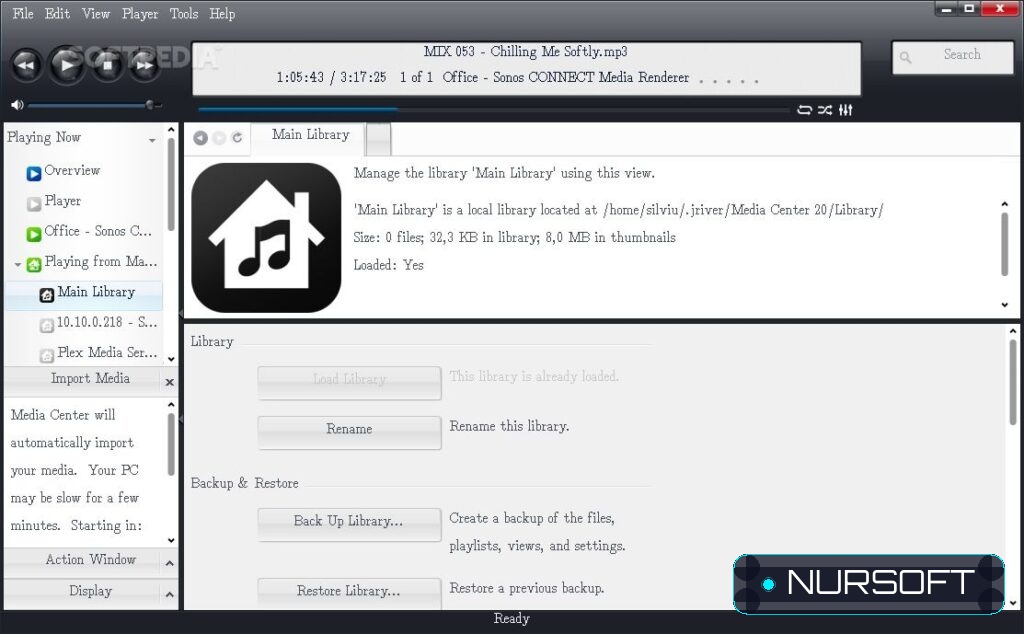Open a new tab beside Main Library
This screenshot has width=1024, height=634.
coord(378,139)
